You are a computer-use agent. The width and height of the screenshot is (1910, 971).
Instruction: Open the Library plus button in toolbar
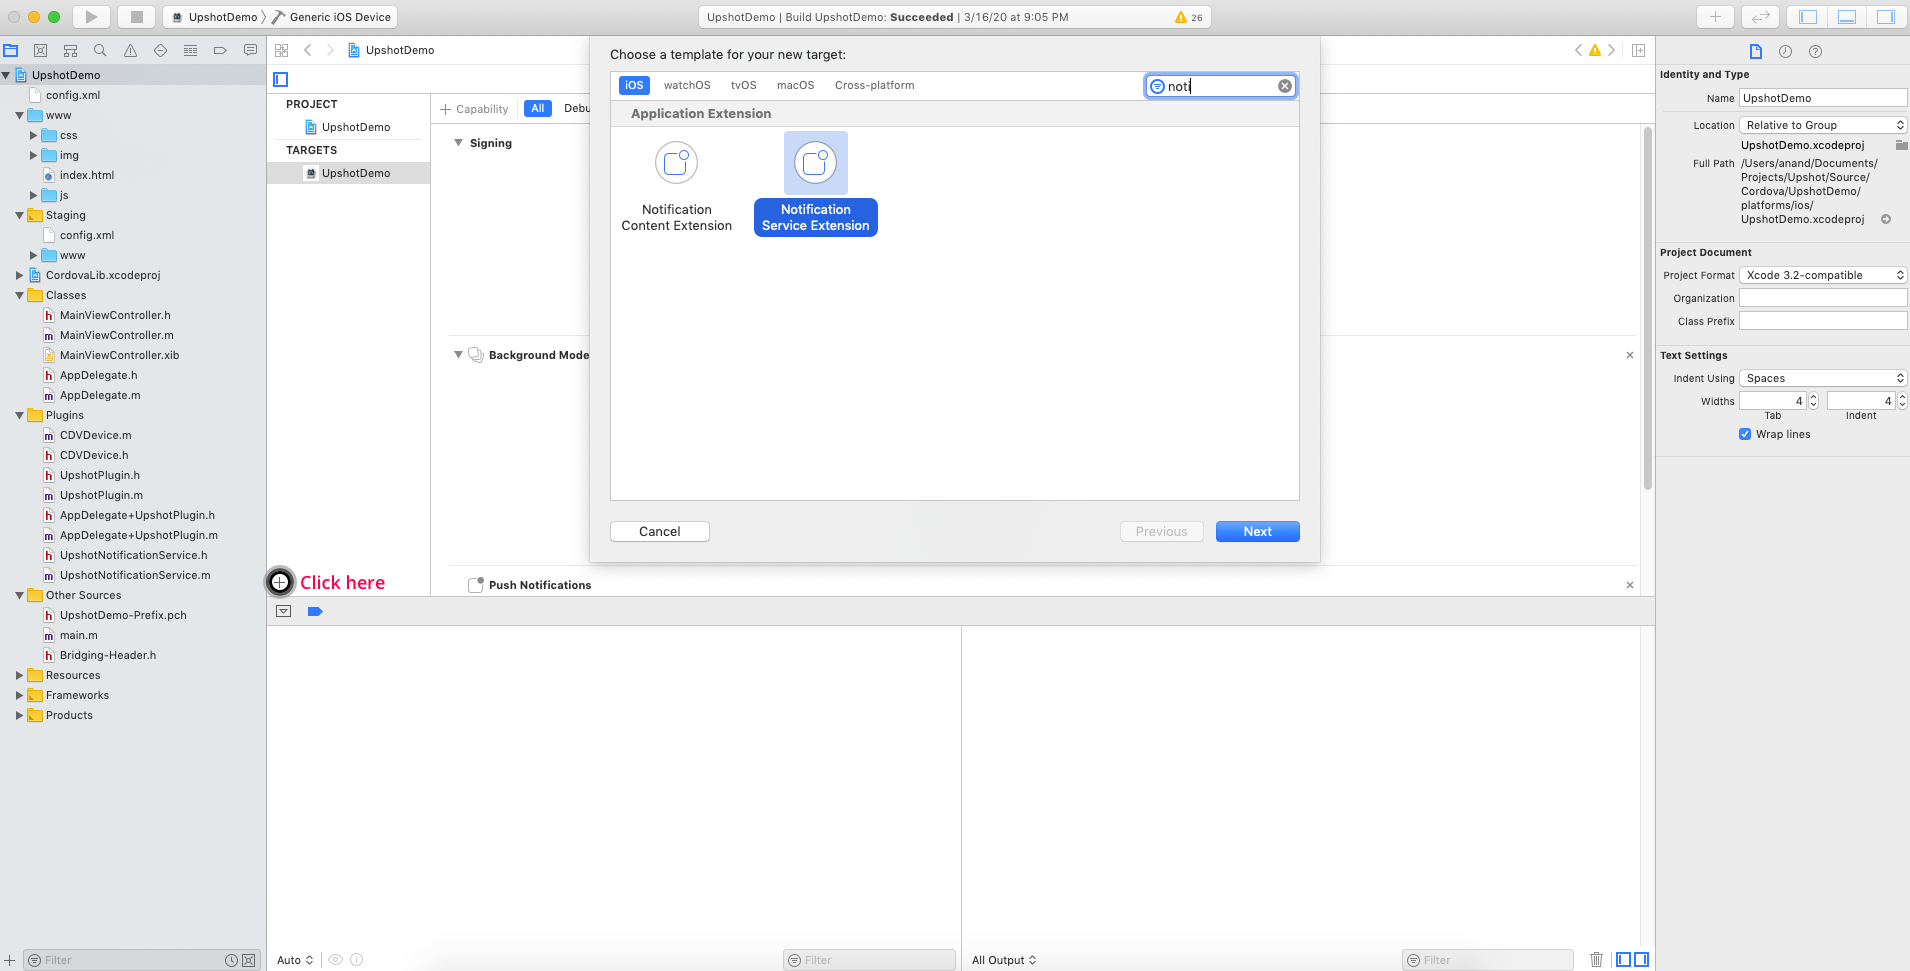coord(1715,17)
